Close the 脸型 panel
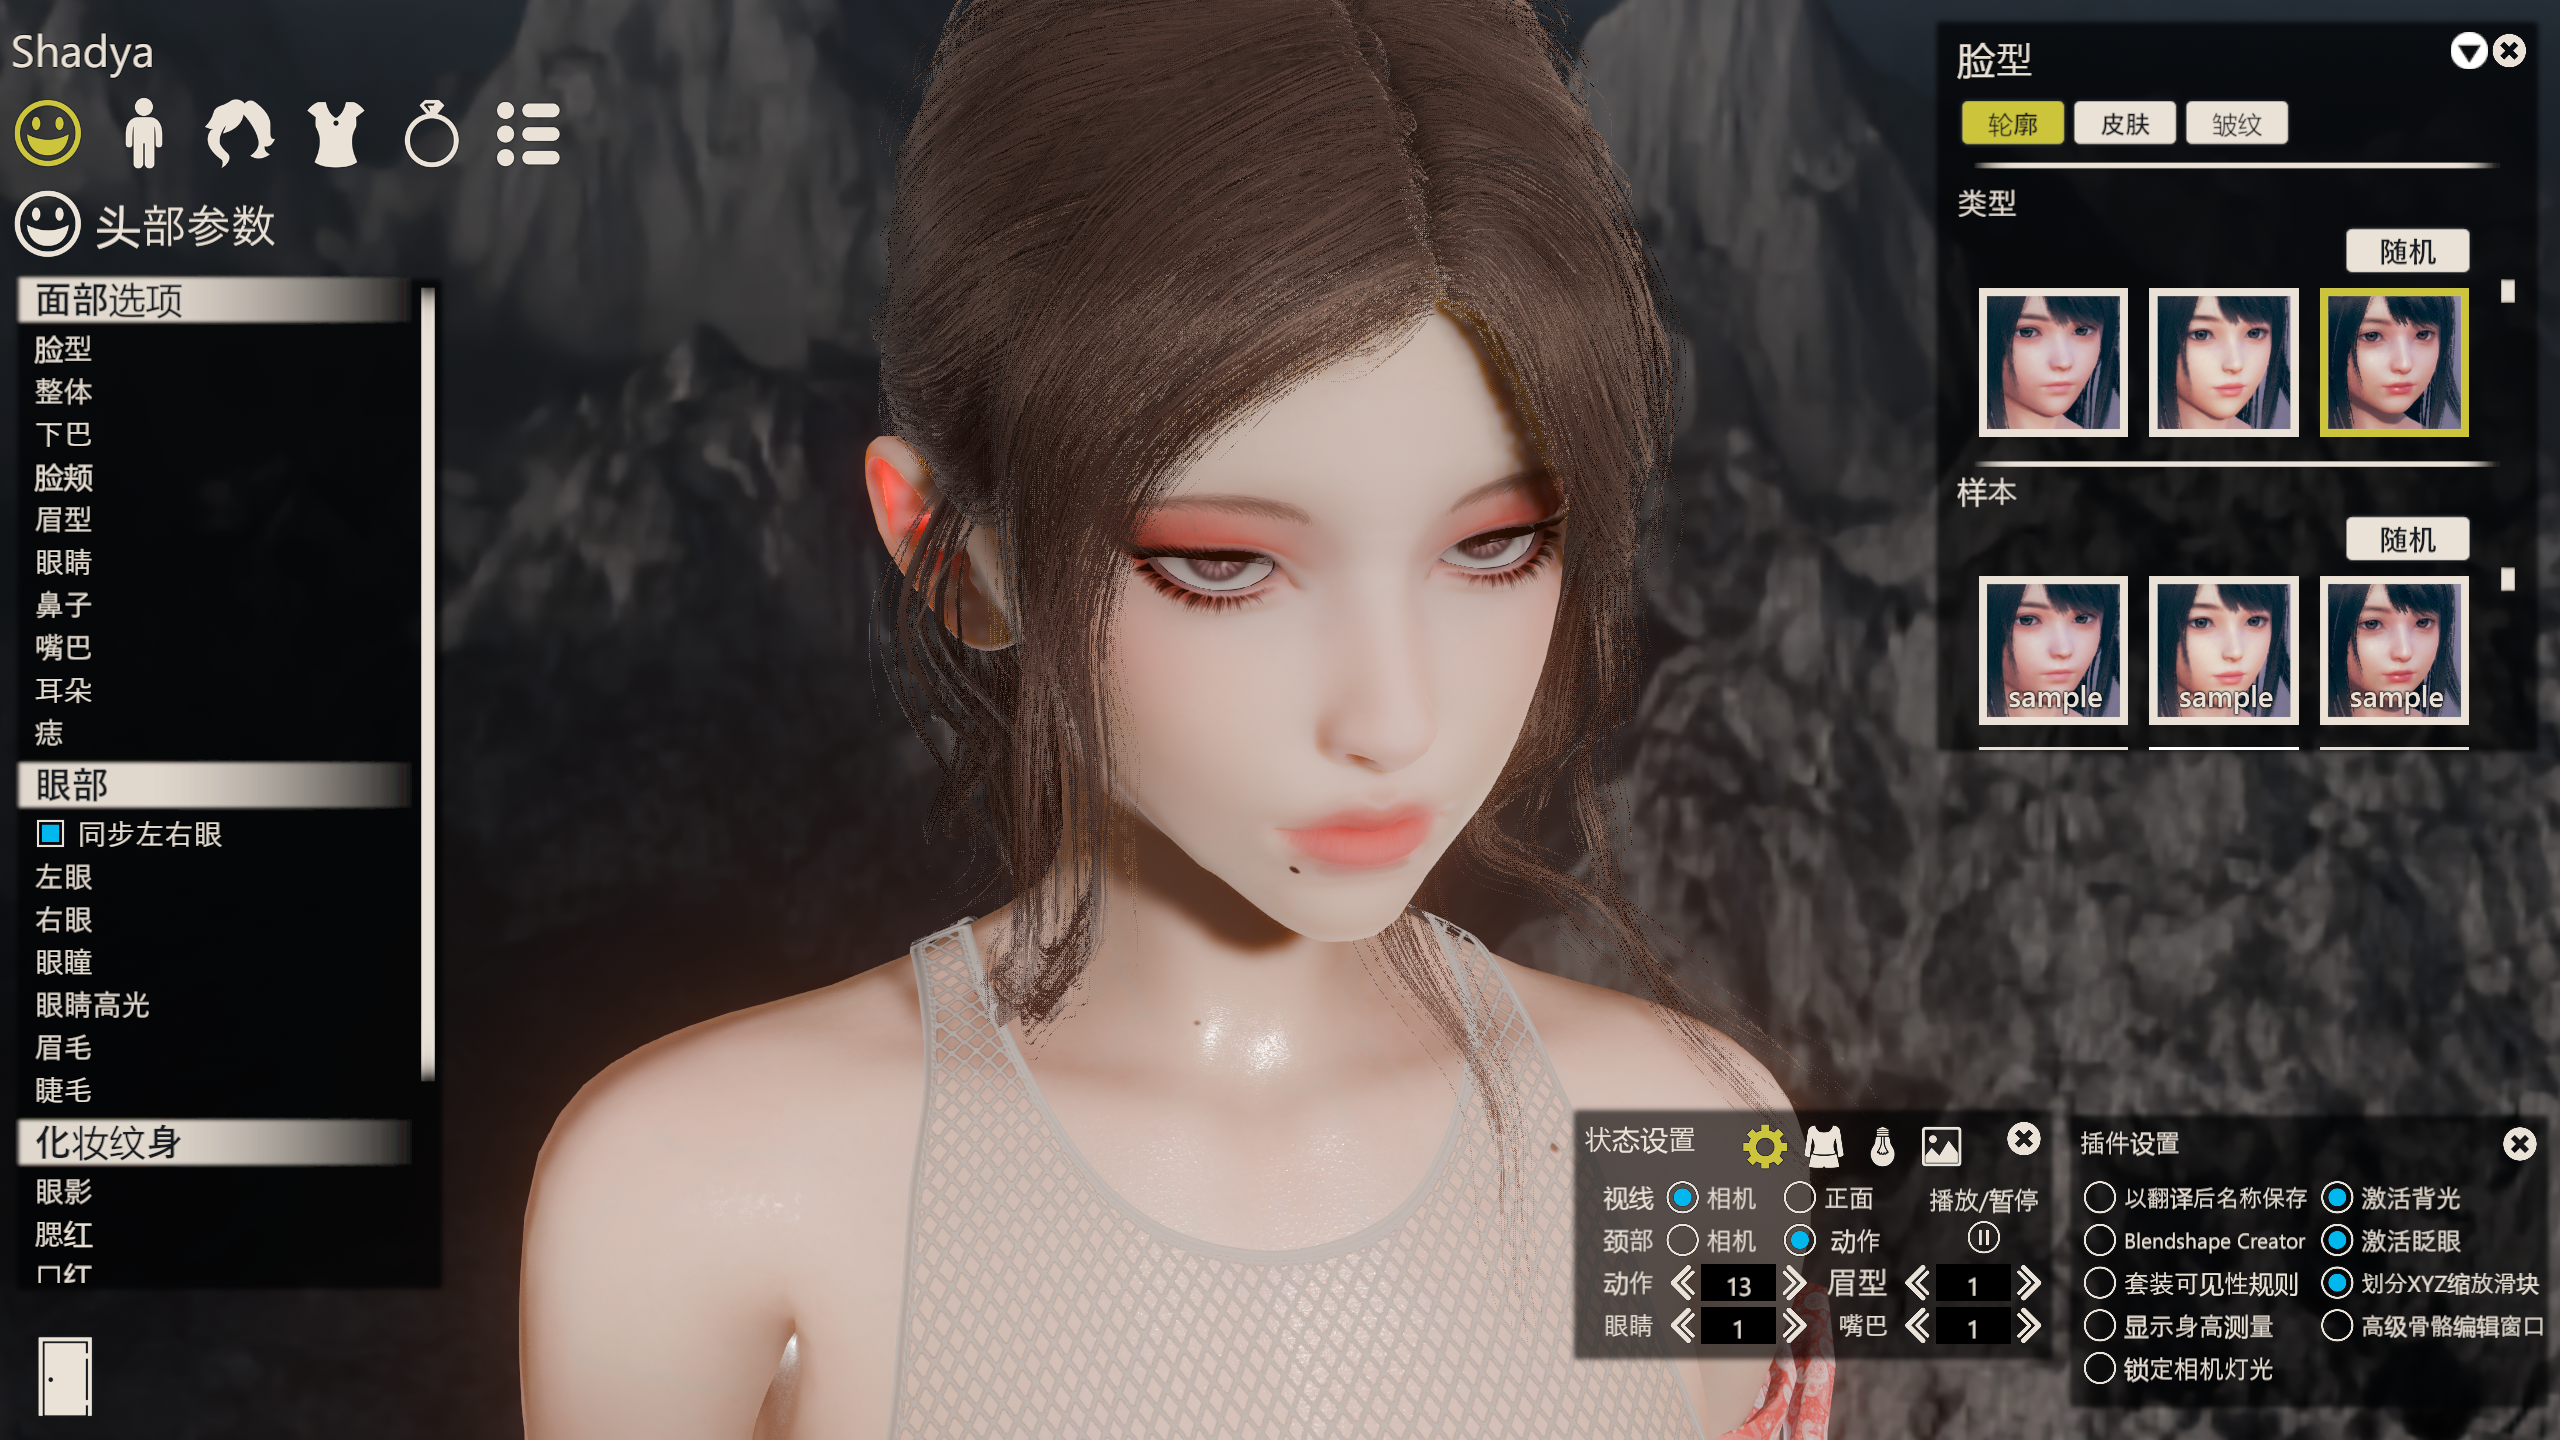The image size is (2560, 1440). [x=2509, y=51]
